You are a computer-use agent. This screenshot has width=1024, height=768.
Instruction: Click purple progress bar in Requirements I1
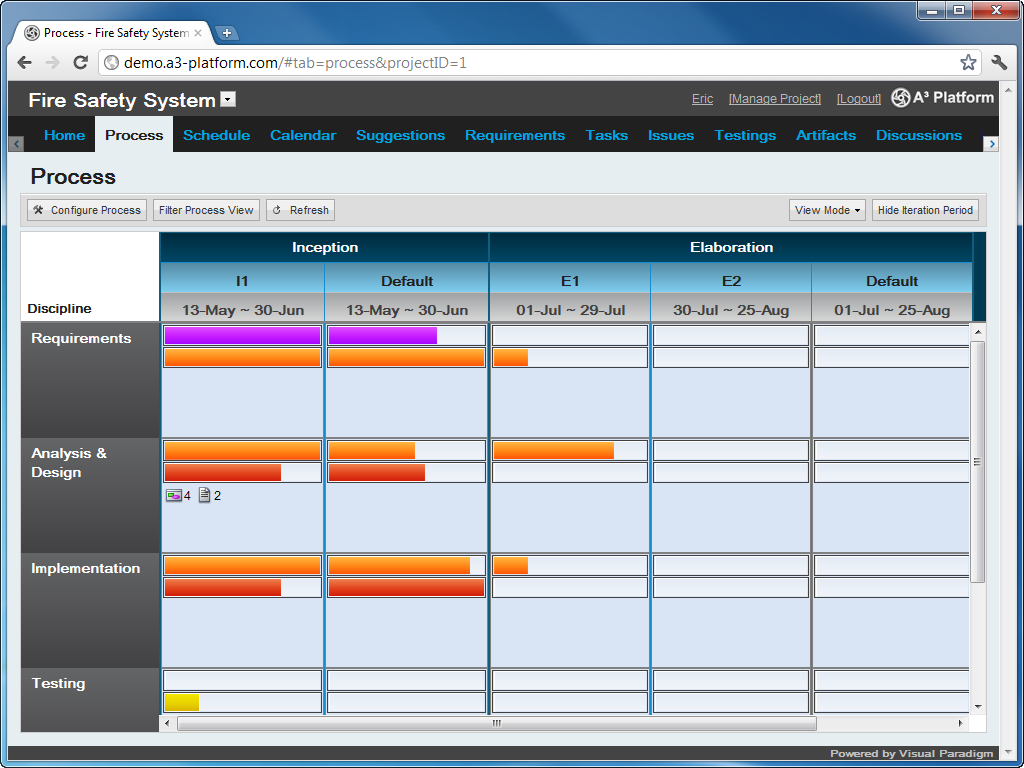point(242,336)
